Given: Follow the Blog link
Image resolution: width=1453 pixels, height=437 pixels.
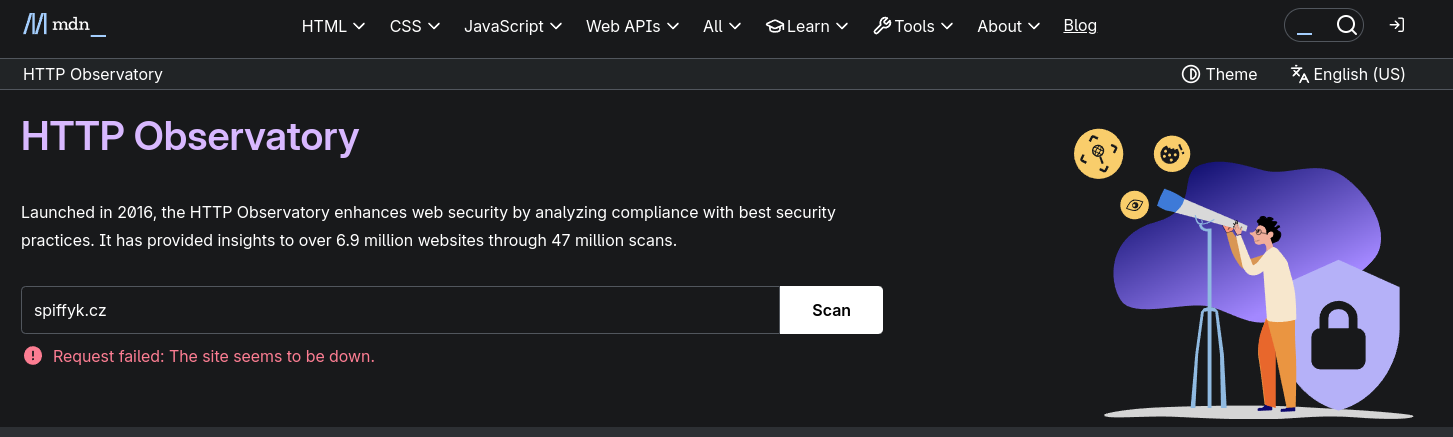Looking at the screenshot, I should point(1080,26).
